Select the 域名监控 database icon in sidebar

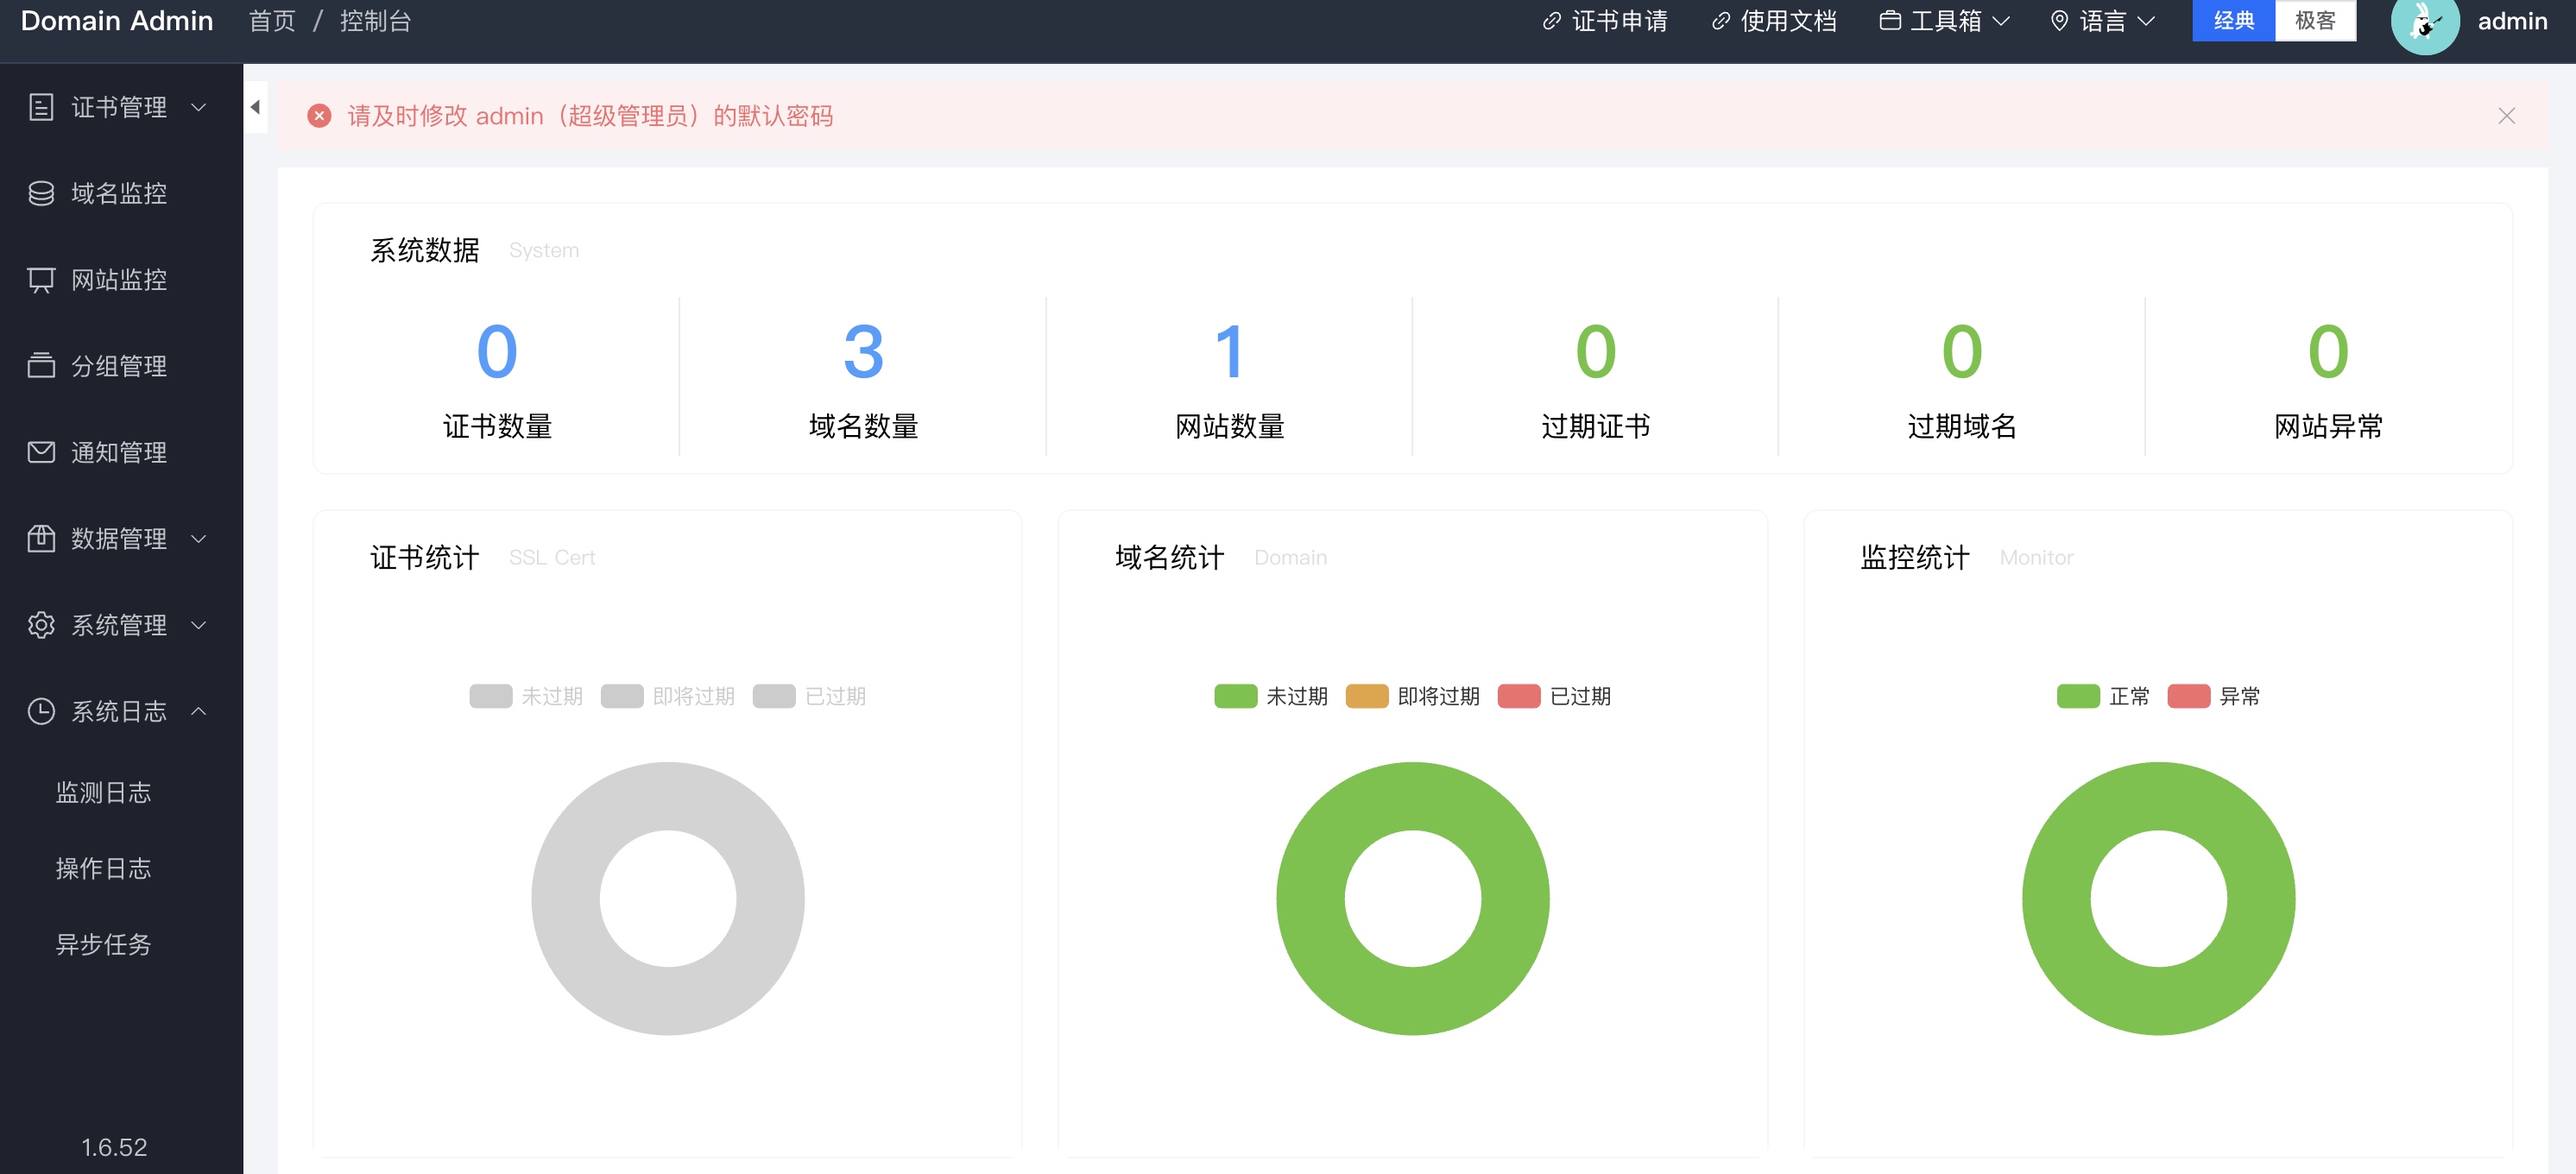point(41,193)
